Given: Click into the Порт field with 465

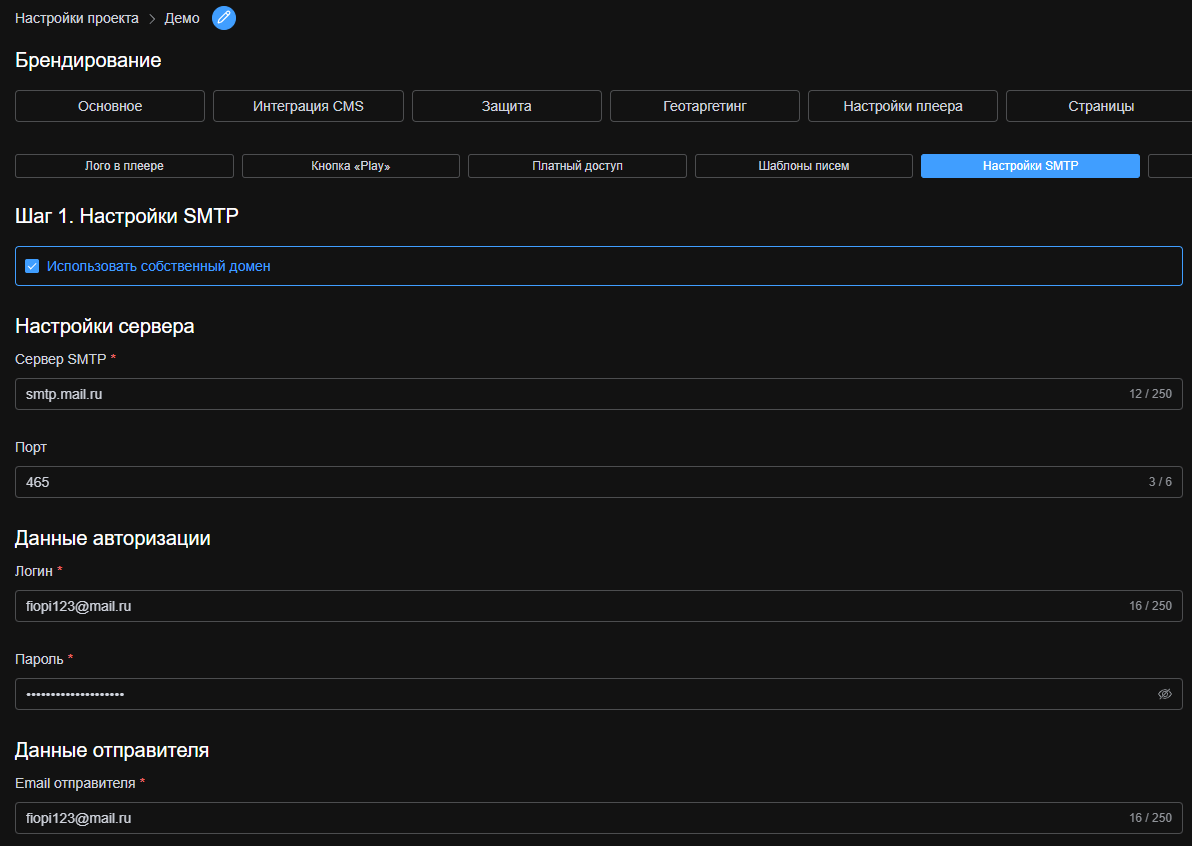Looking at the screenshot, I should (598, 482).
